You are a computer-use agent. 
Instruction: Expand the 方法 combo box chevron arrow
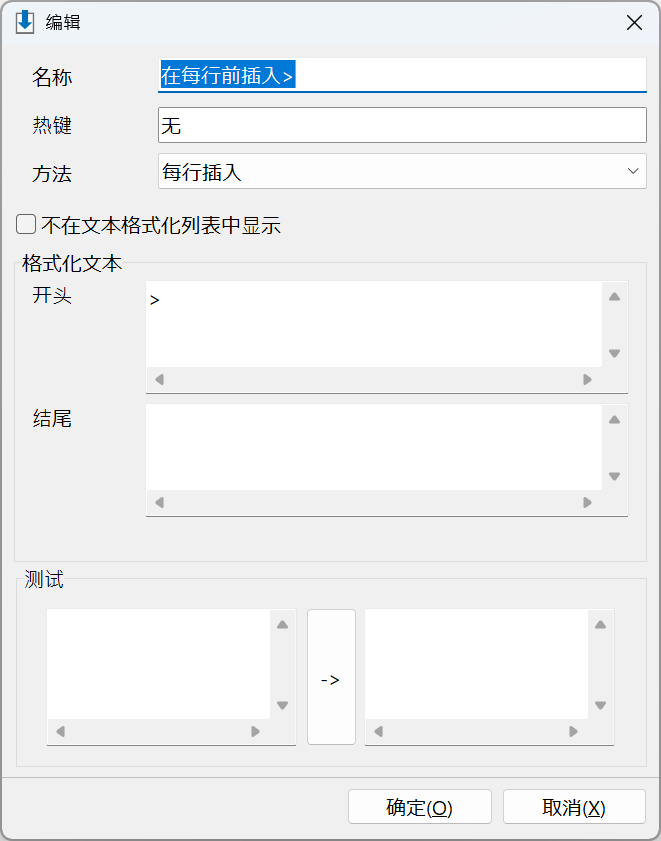633,172
